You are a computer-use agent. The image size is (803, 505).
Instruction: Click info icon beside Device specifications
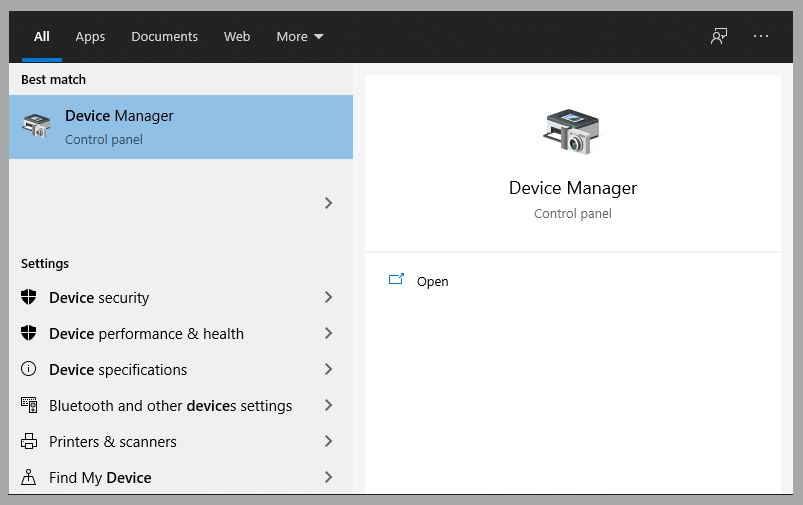[x=29, y=369]
